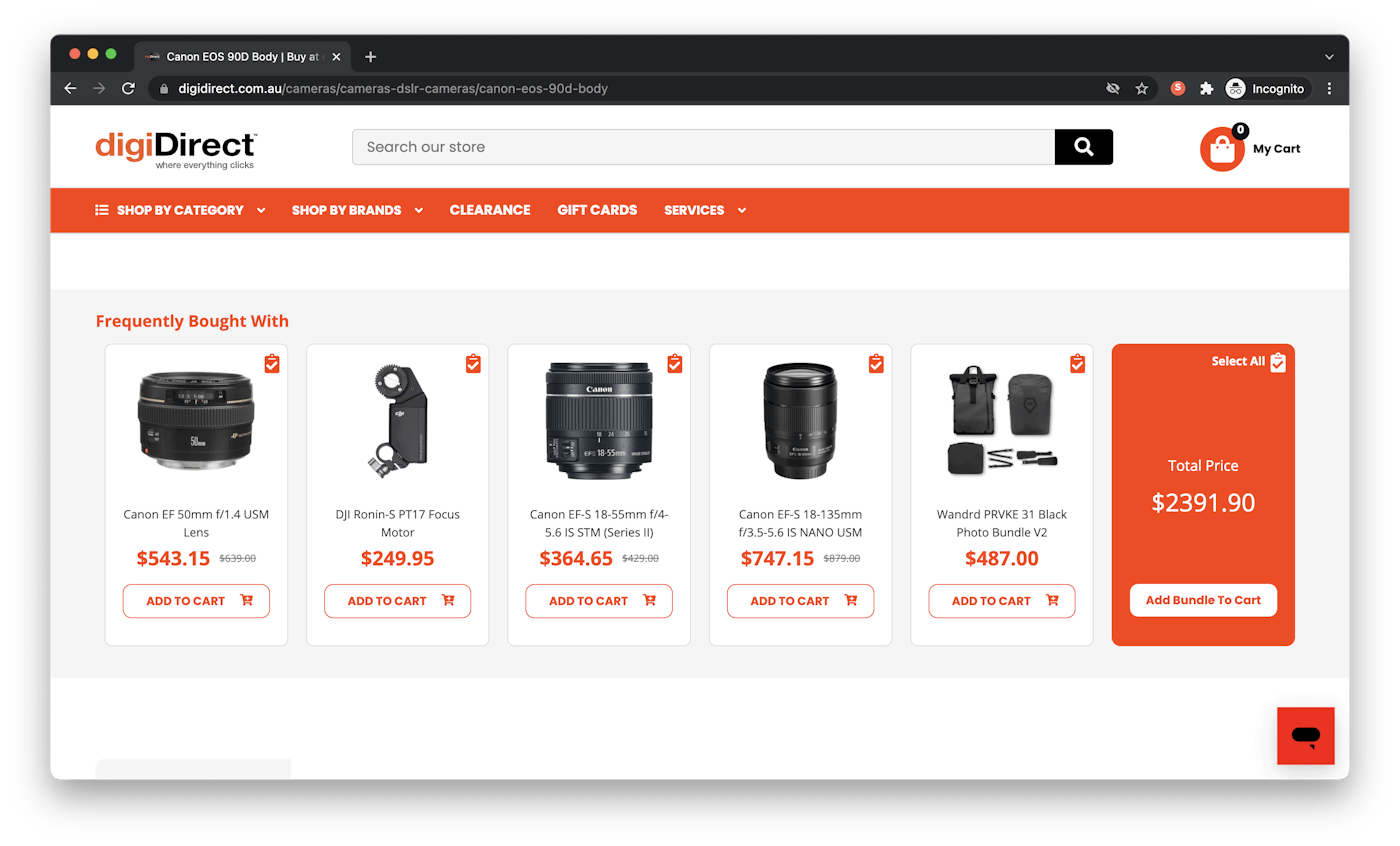Image resolution: width=1400 pixels, height=846 pixels.
Task: Open the red S browser extension
Action: click(1178, 88)
